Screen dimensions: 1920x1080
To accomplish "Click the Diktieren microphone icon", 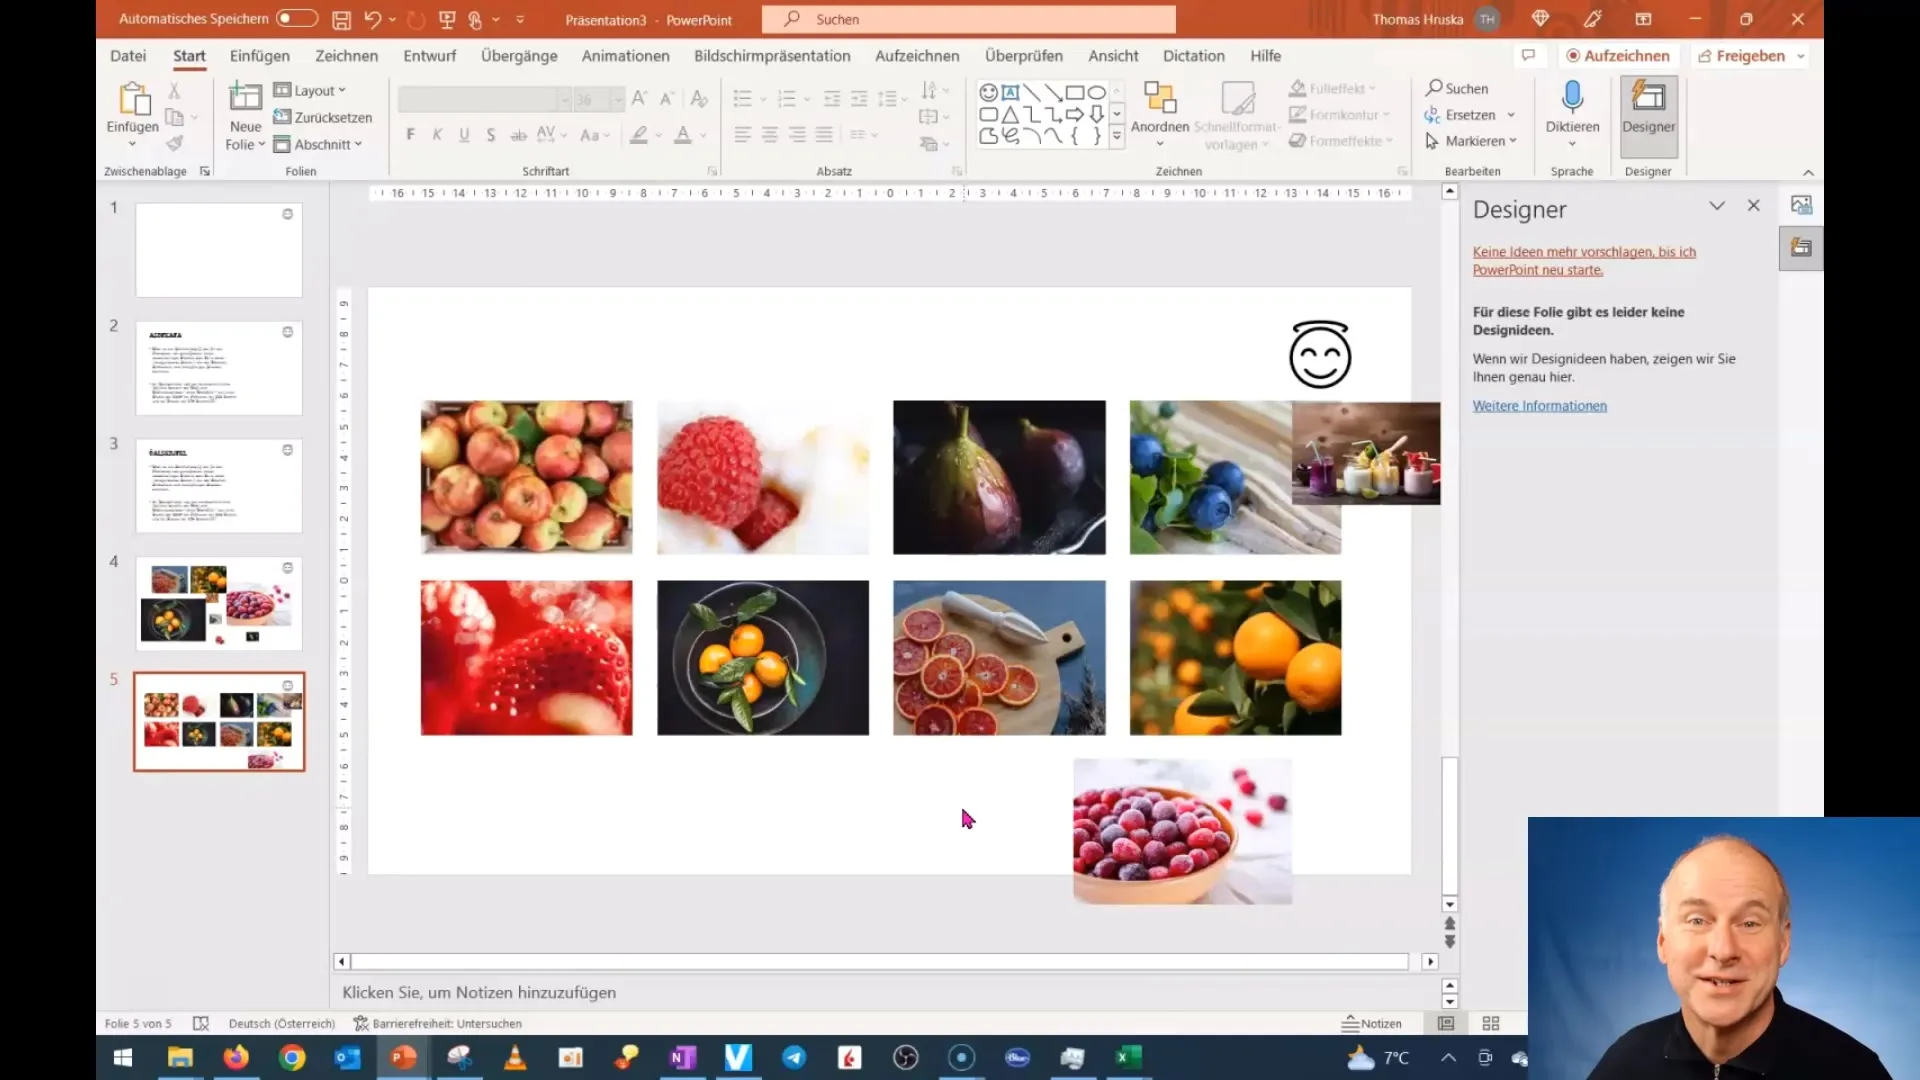I will pos(1572,97).
